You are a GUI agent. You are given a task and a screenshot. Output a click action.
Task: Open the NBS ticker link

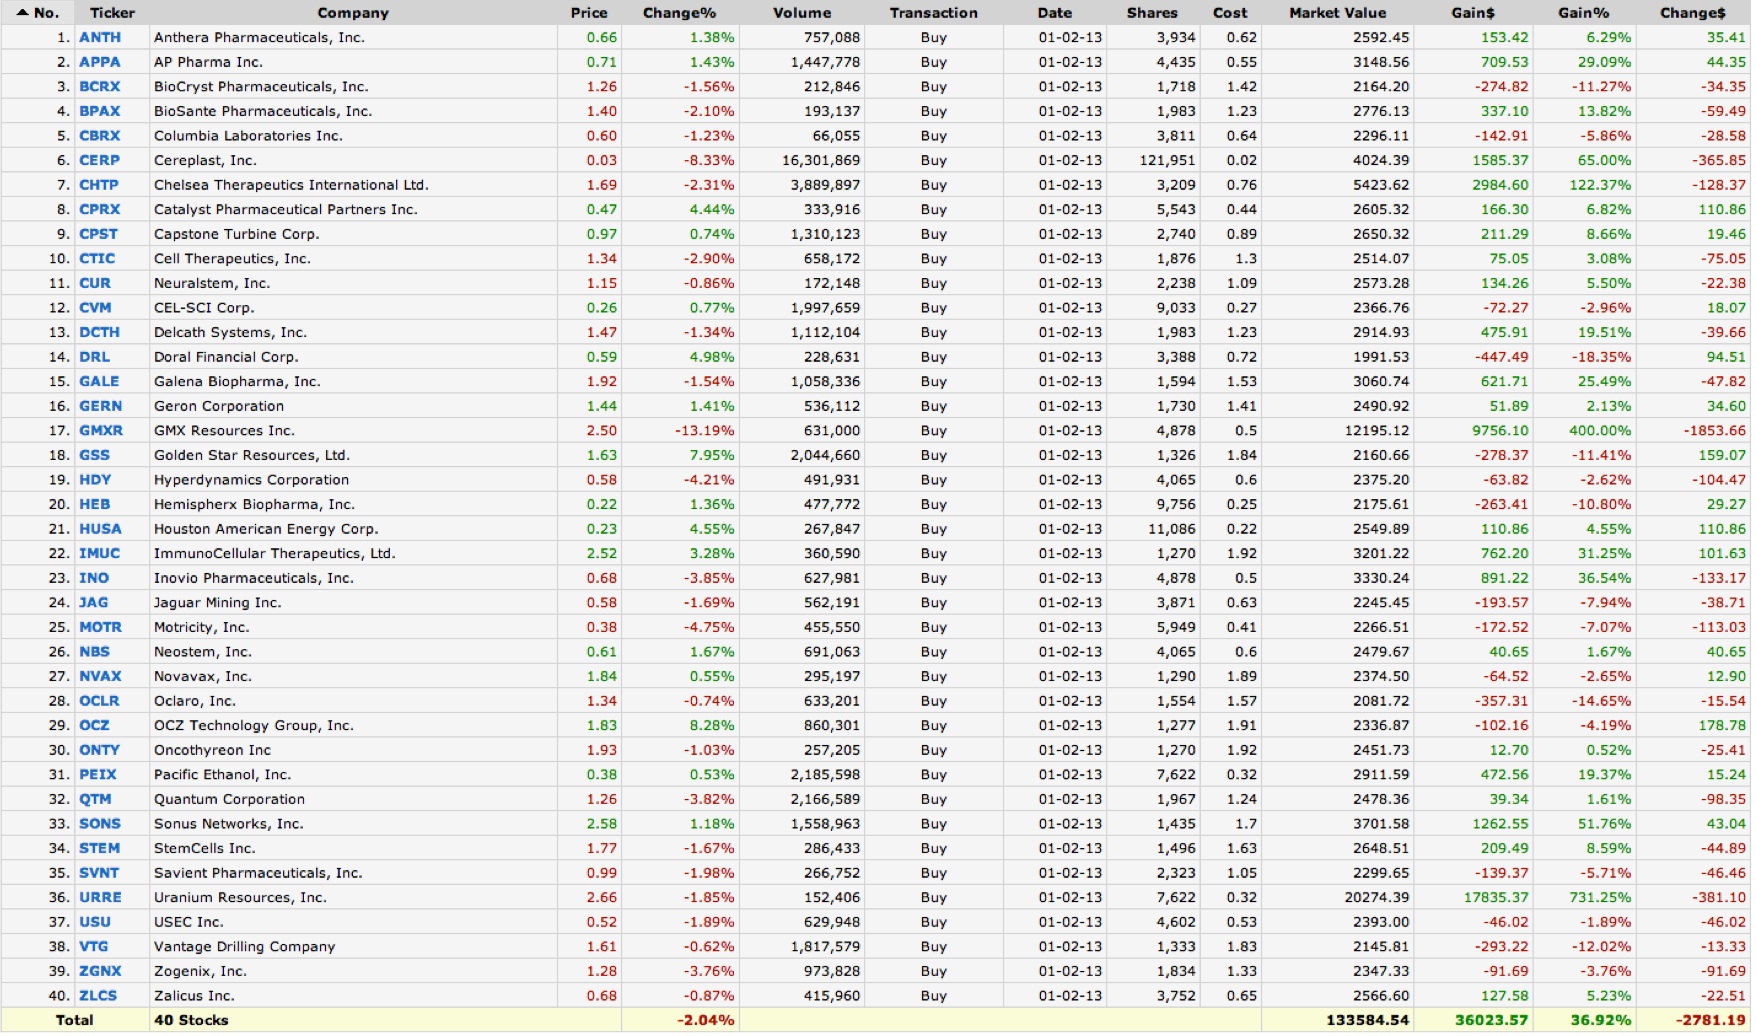(x=95, y=652)
